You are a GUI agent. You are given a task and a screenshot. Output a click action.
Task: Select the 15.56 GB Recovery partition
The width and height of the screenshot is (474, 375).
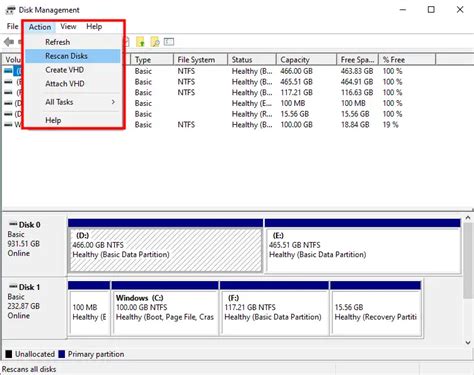coord(376,312)
